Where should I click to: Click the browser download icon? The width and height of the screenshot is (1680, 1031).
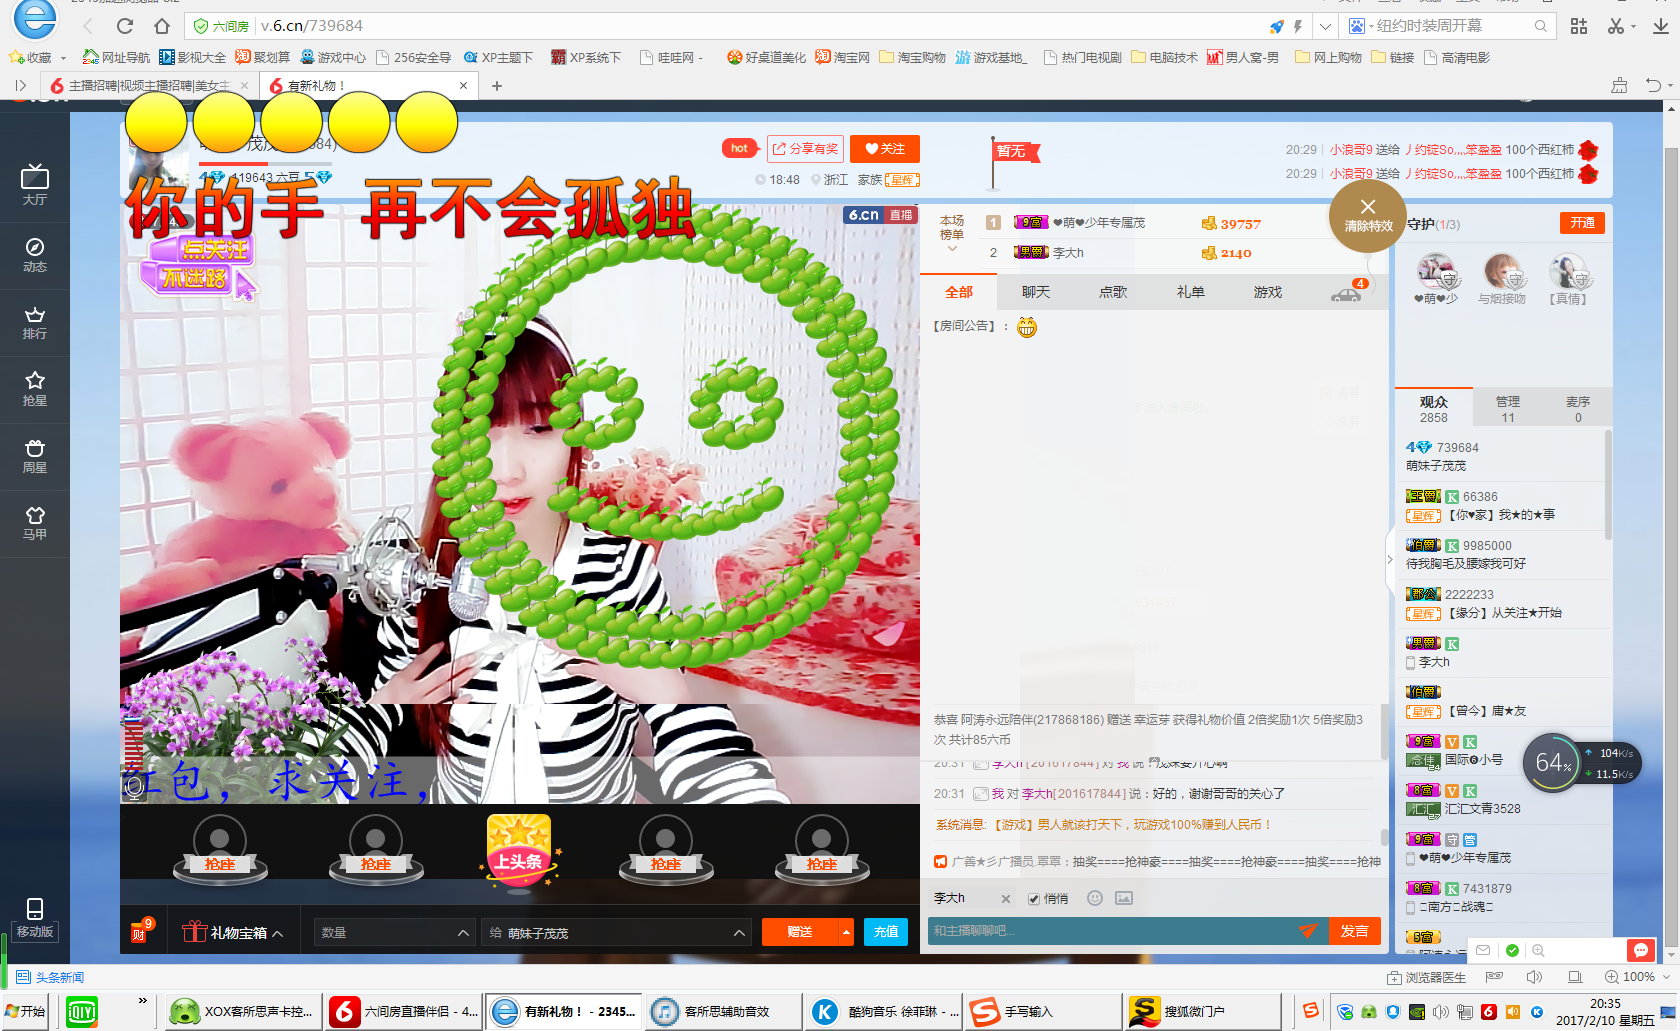(1660, 26)
